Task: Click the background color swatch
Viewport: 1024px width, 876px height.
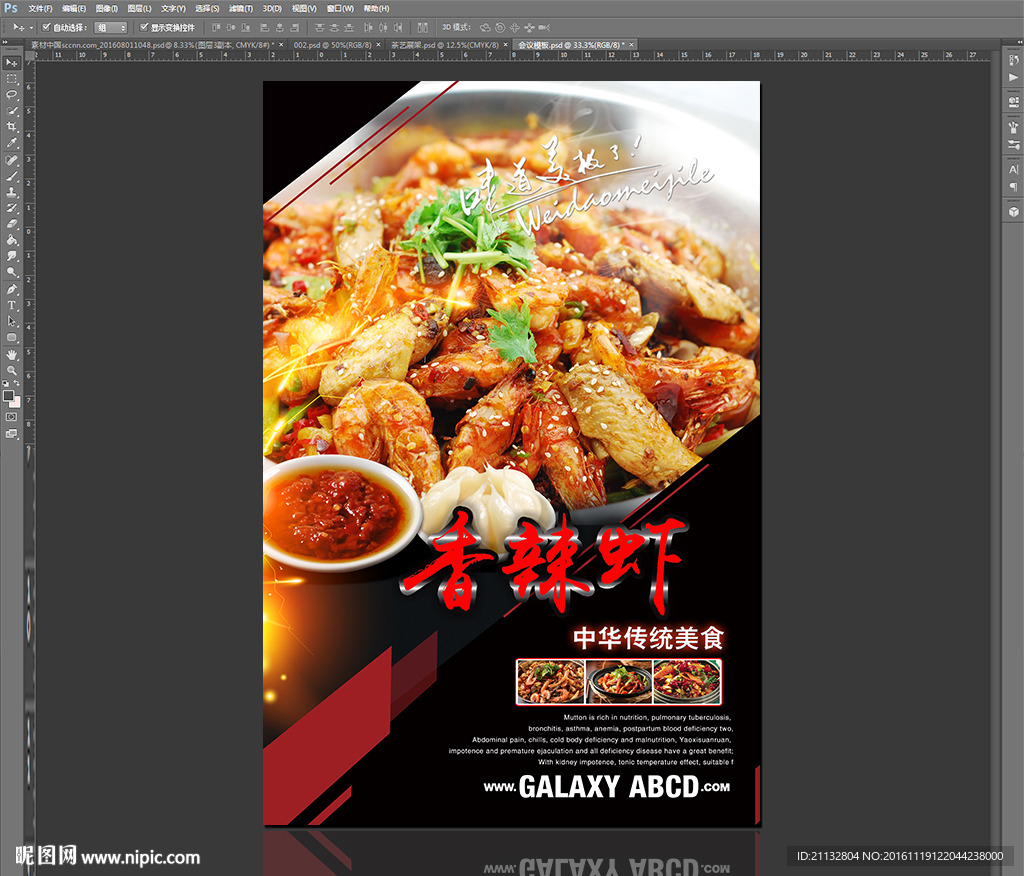Action: (16, 402)
